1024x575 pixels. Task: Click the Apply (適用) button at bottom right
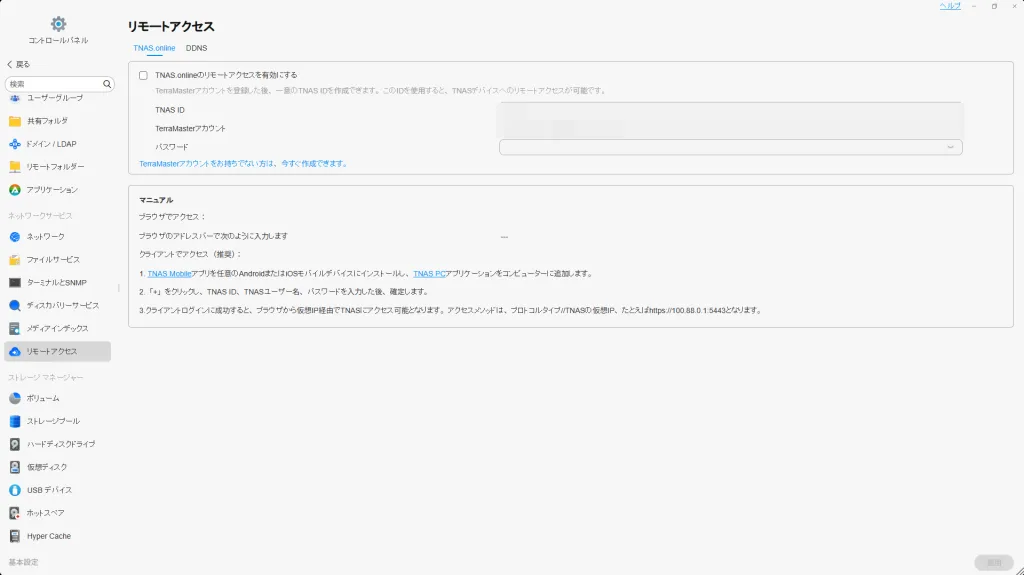tap(993, 563)
